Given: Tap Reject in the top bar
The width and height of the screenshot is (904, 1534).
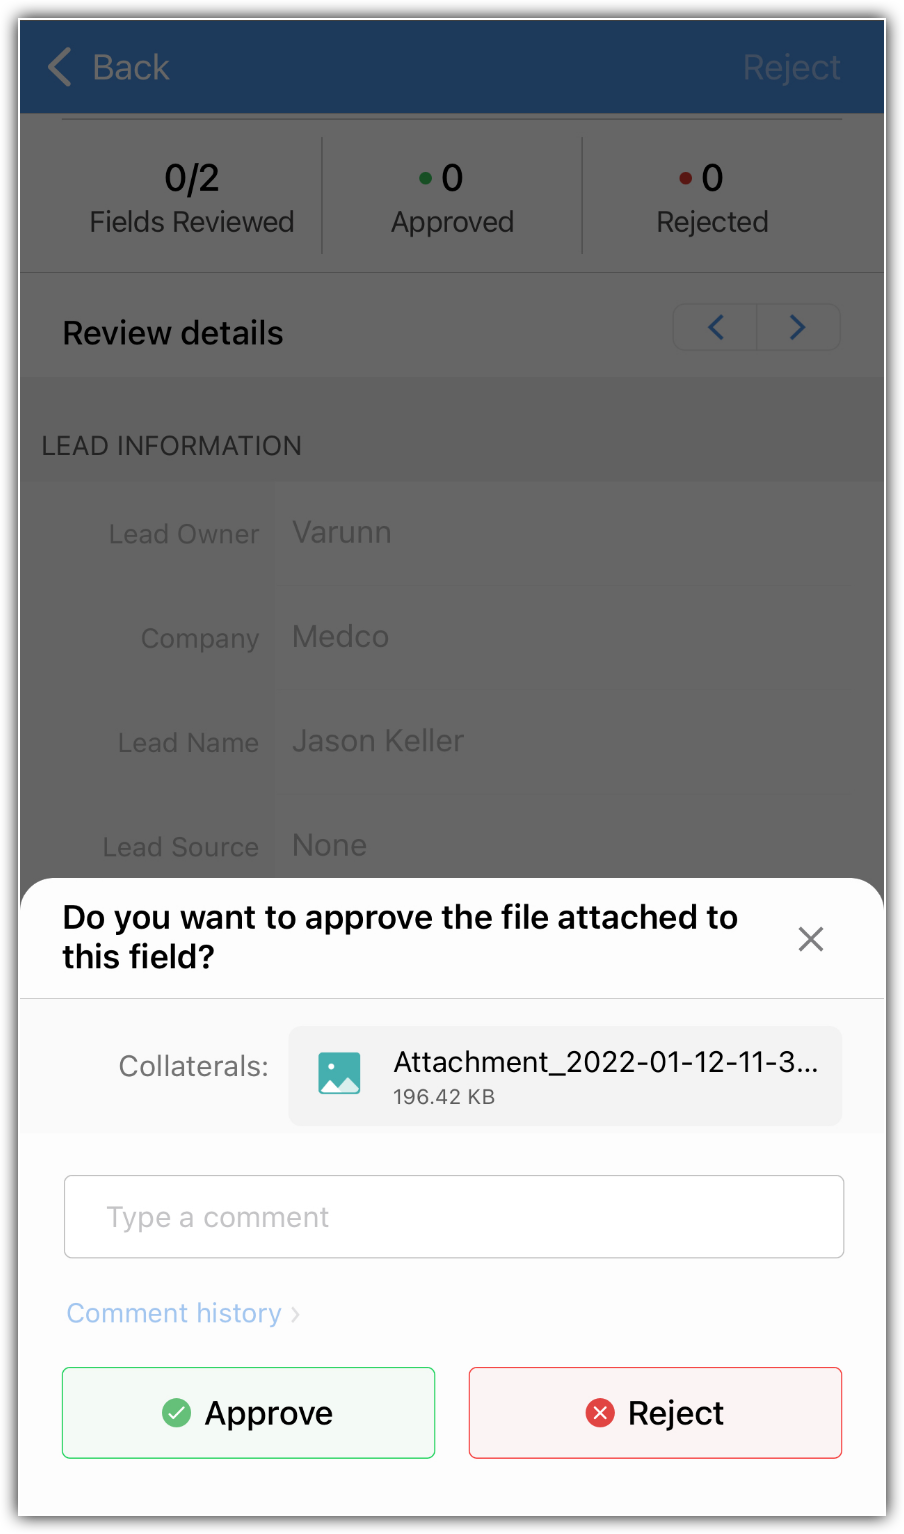Looking at the screenshot, I should coord(791,67).
